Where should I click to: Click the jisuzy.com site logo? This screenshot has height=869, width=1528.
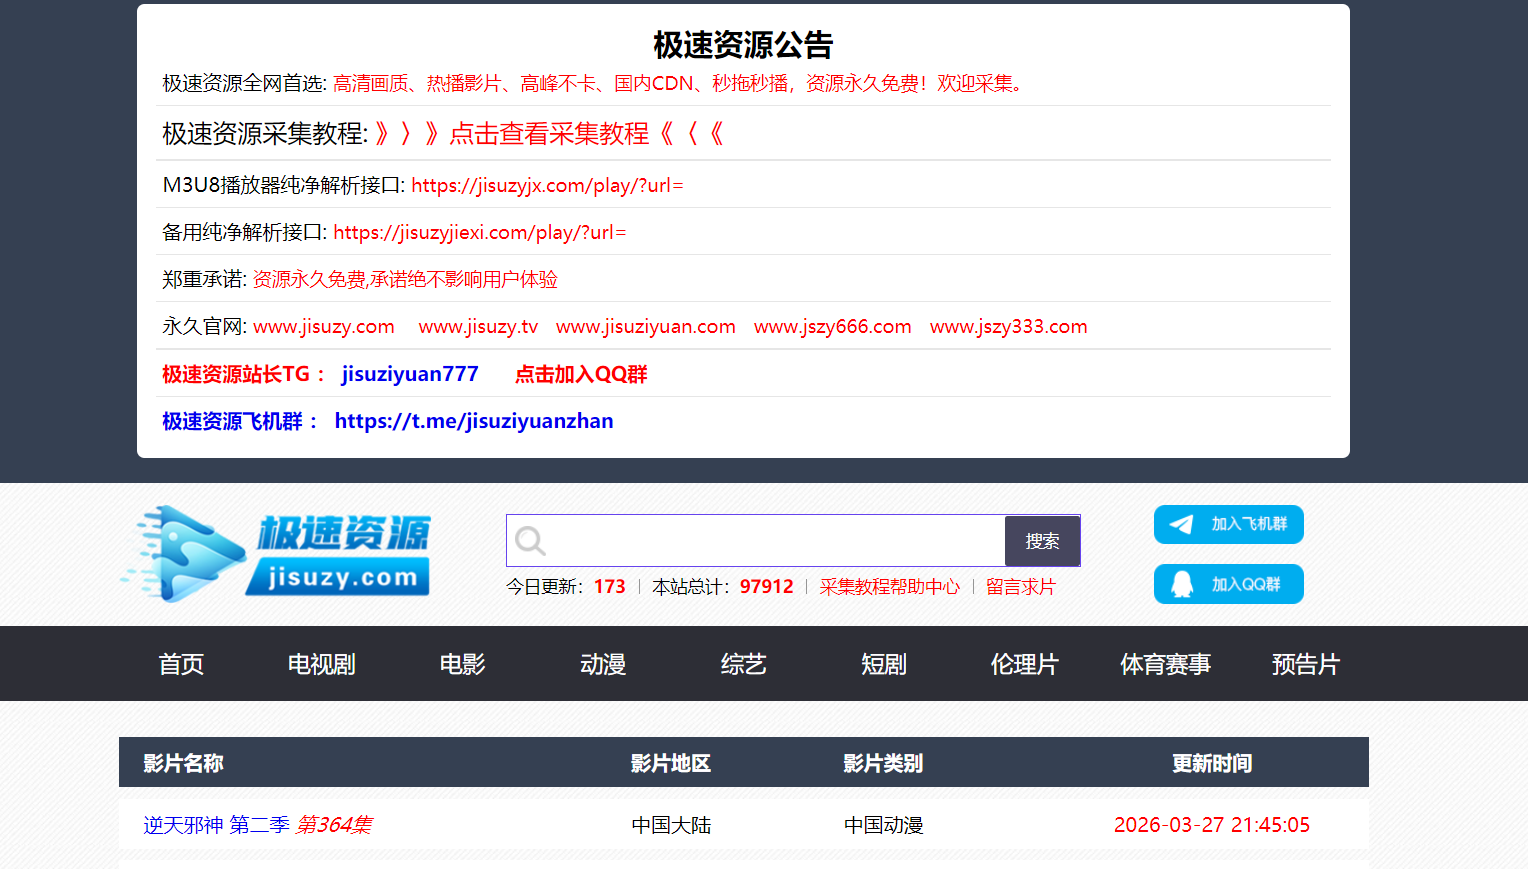pyautogui.click(x=277, y=554)
